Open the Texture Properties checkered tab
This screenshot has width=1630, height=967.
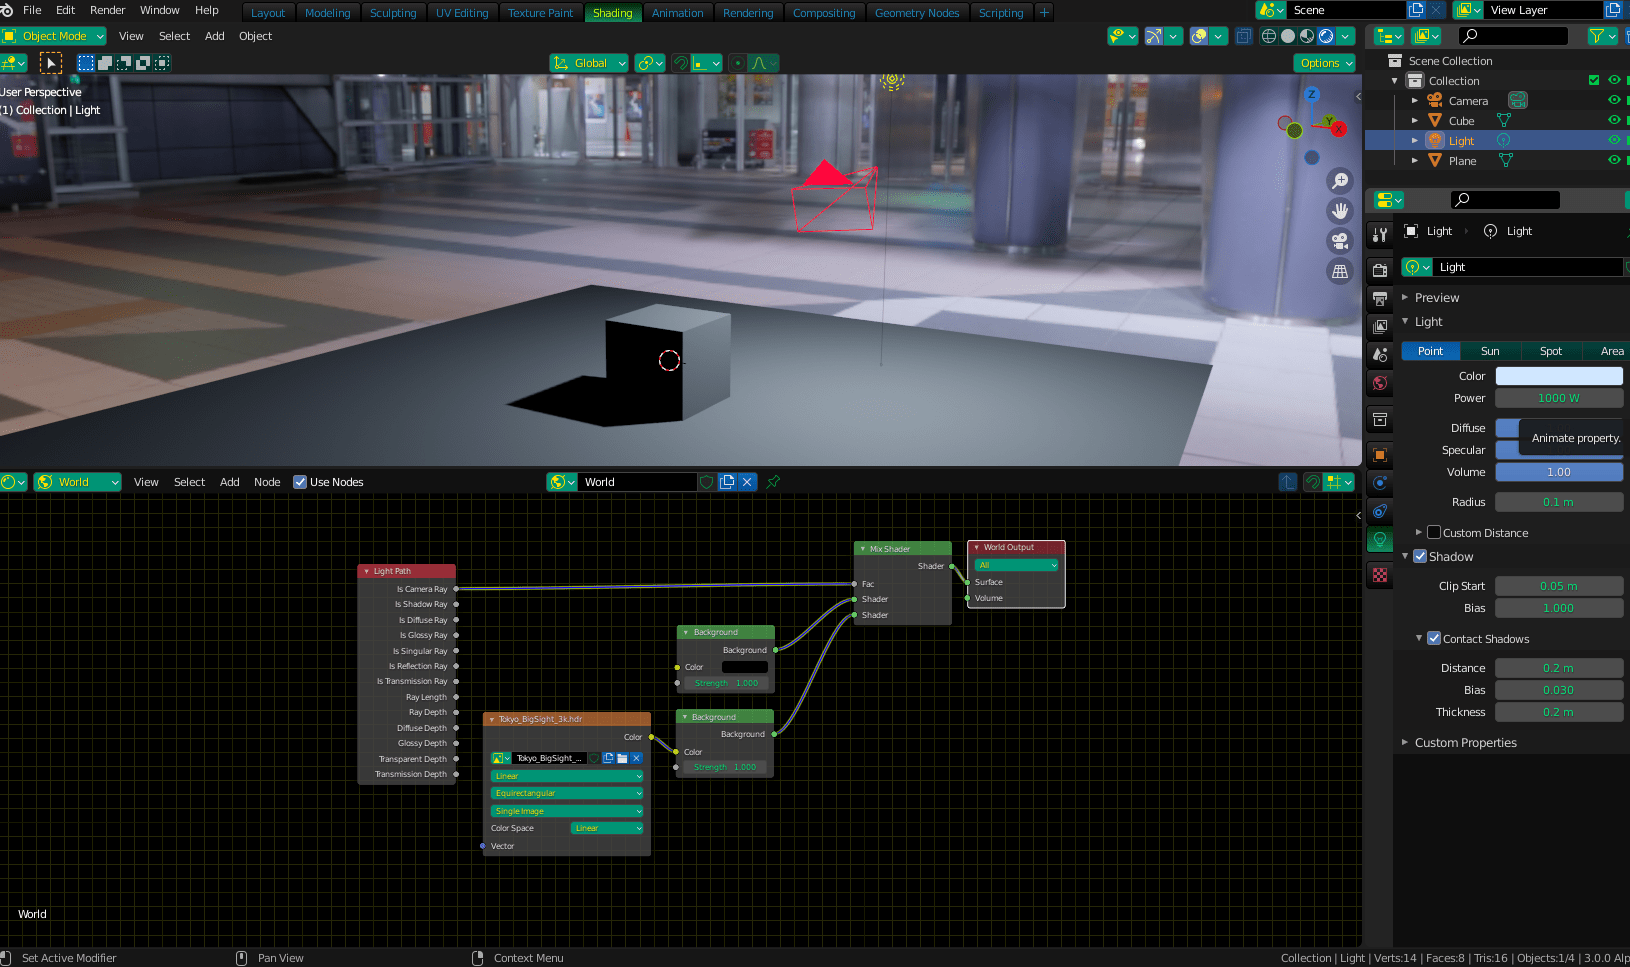(x=1380, y=575)
